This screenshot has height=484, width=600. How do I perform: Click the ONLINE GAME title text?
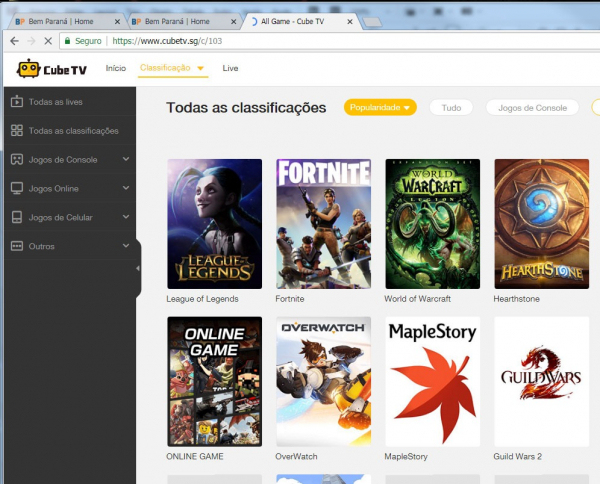click(195, 456)
